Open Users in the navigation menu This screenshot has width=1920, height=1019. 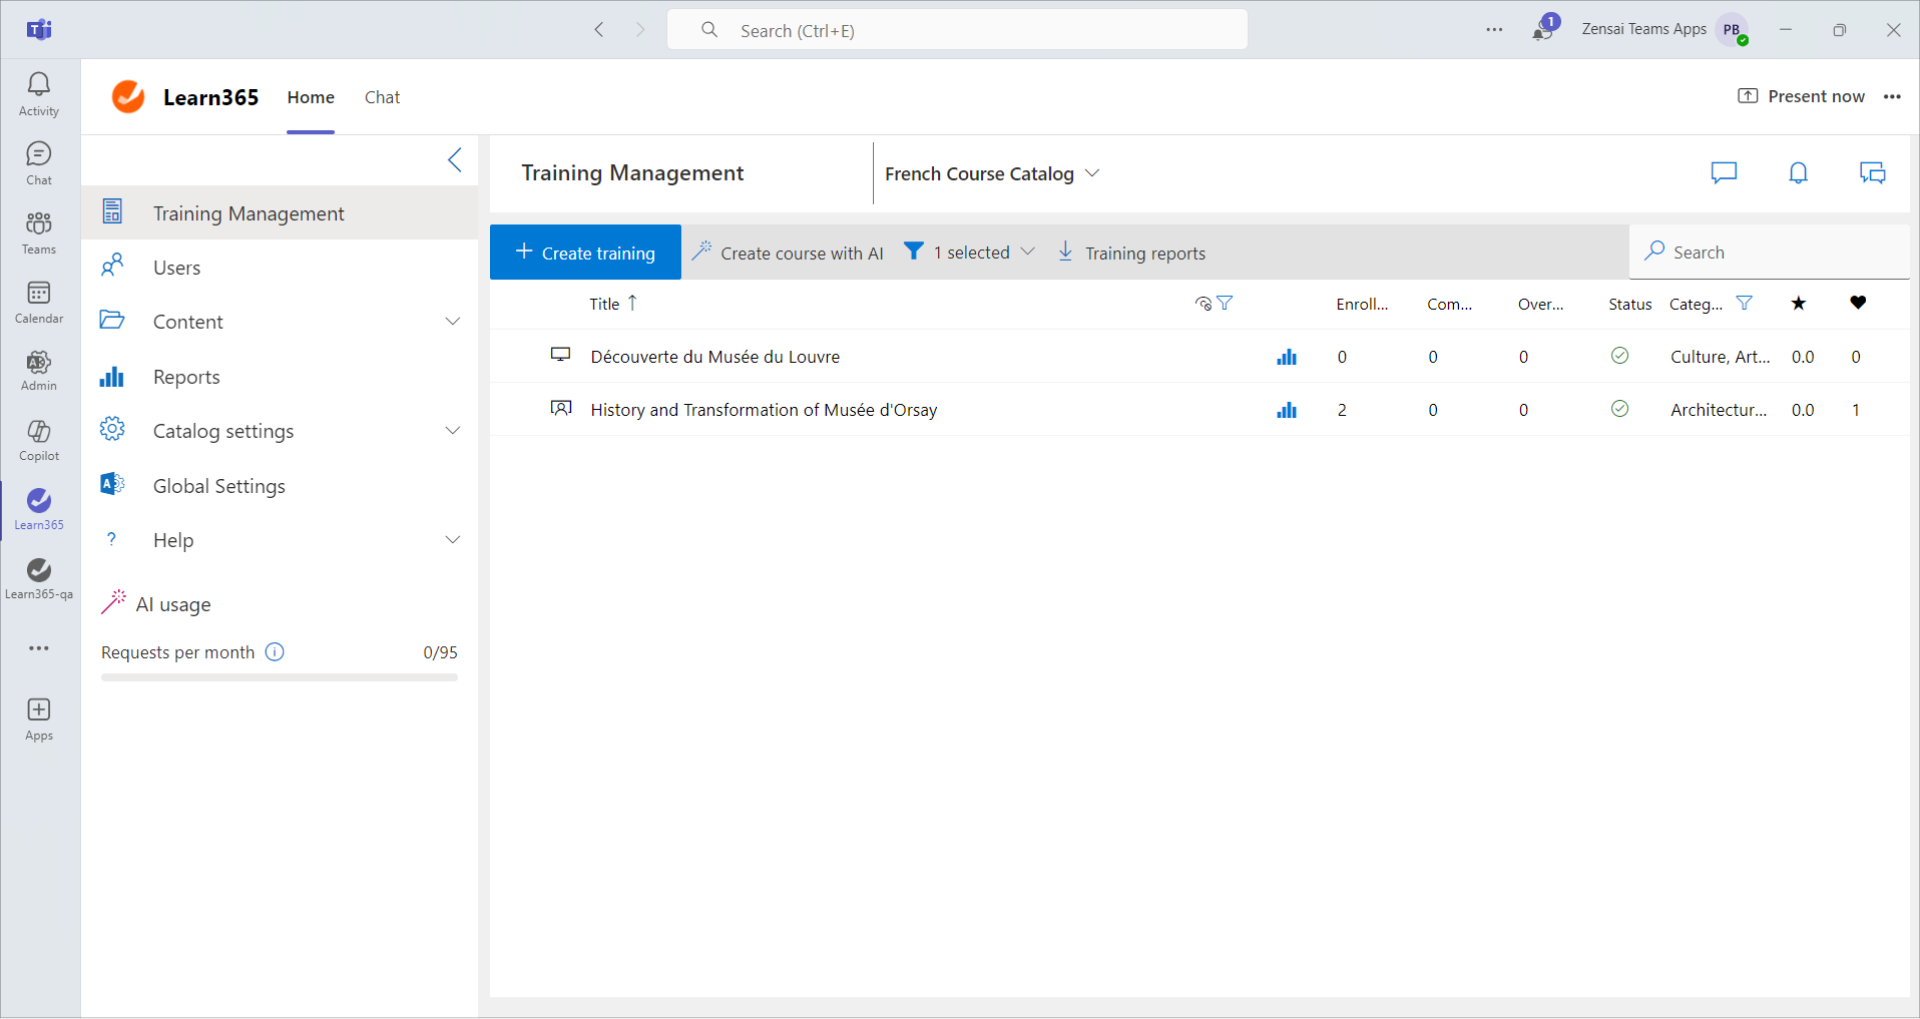[x=177, y=268]
